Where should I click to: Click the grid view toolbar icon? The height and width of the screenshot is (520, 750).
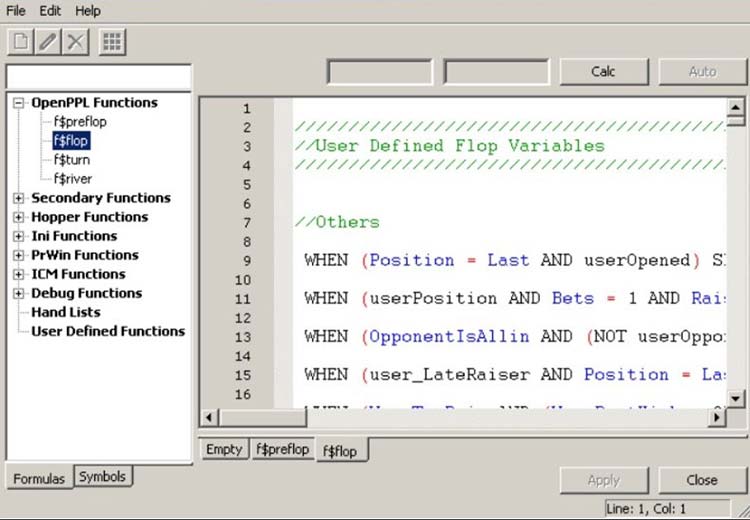(x=112, y=42)
